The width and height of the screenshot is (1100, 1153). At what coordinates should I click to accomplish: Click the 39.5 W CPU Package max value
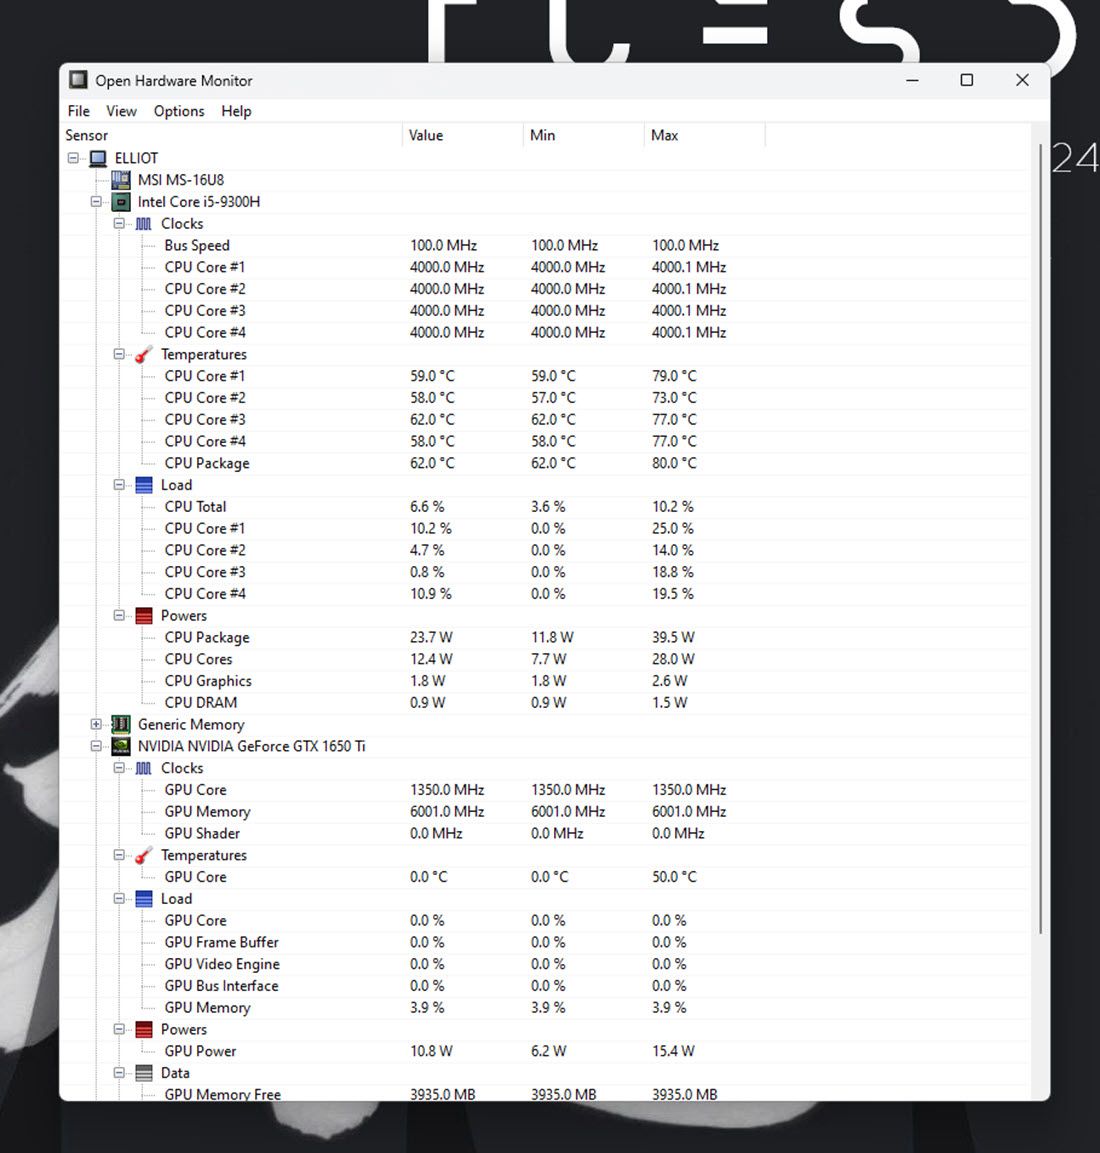[x=673, y=638]
